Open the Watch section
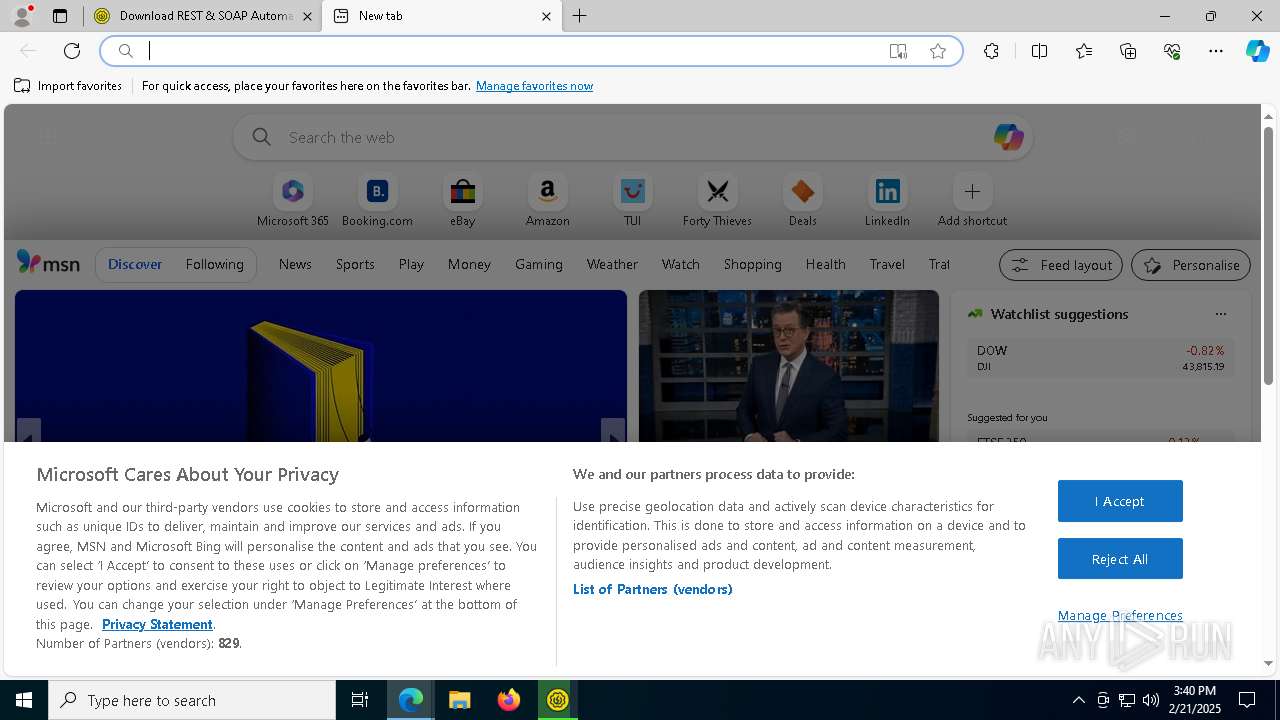Image resolution: width=1280 pixels, height=720 pixels. pos(681,264)
